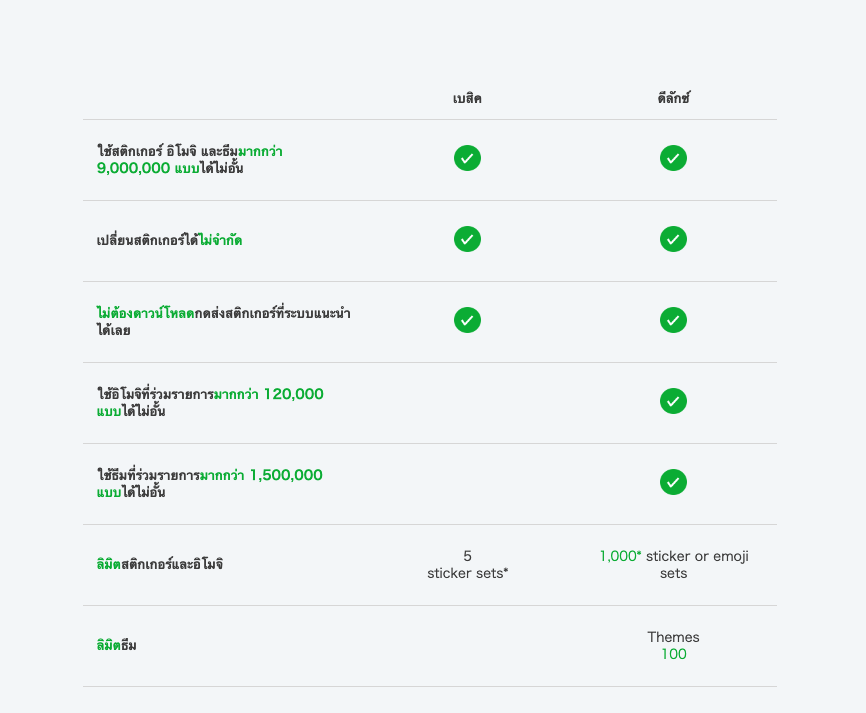The height and width of the screenshot is (713, 866).
Task: Click Deluxe column checkmark for 9,000,000 stickers row
Action: [673, 158]
